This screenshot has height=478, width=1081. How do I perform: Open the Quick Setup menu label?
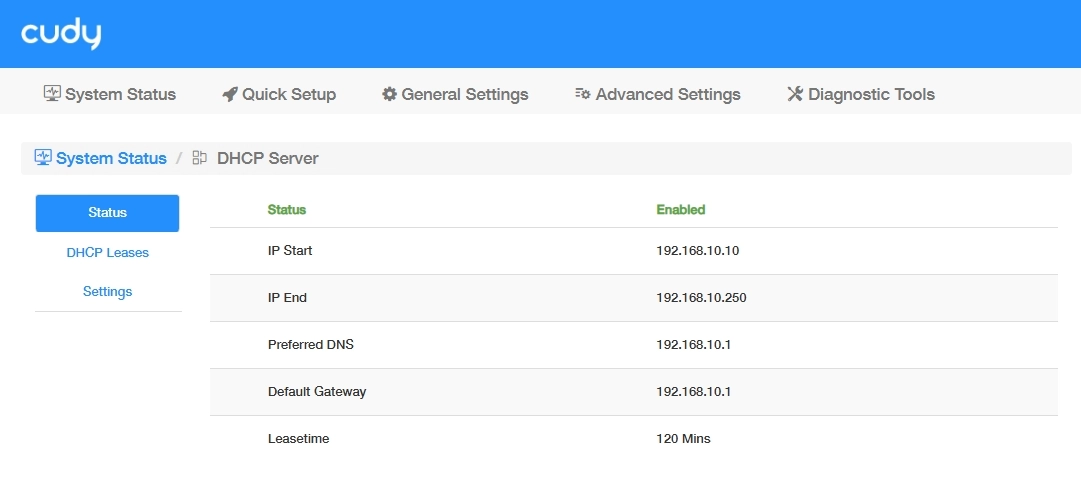point(289,94)
